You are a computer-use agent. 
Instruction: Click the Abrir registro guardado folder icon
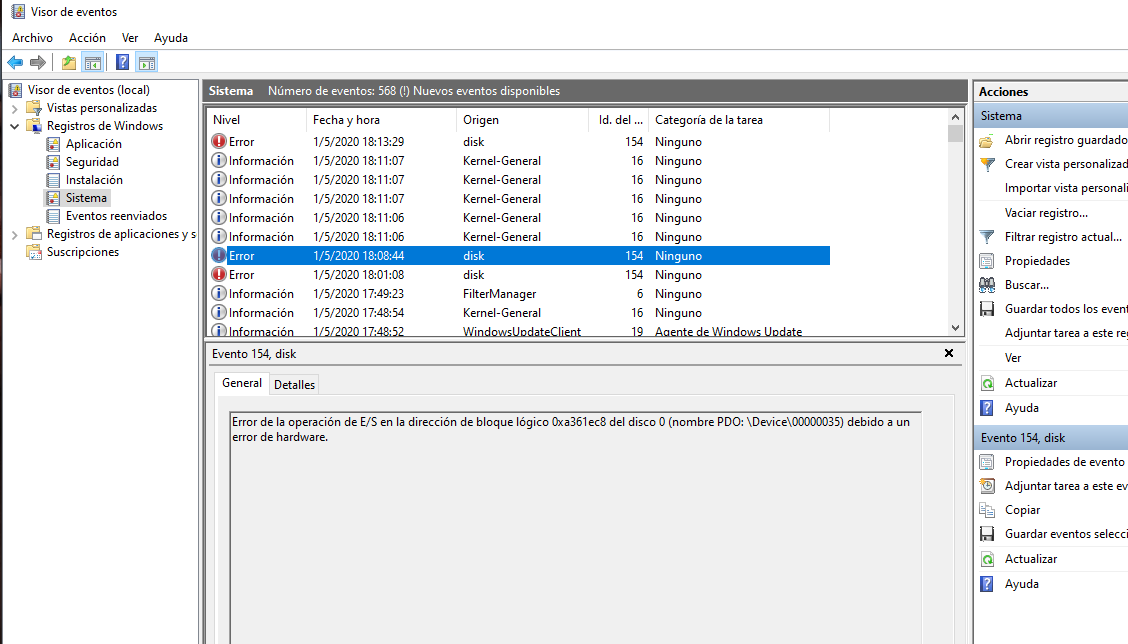click(x=987, y=140)
